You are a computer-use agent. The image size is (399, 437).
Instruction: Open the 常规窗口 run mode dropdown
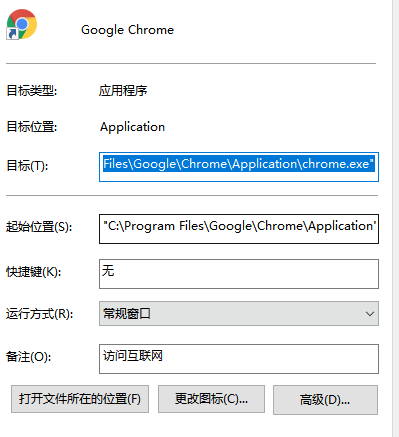239,314
